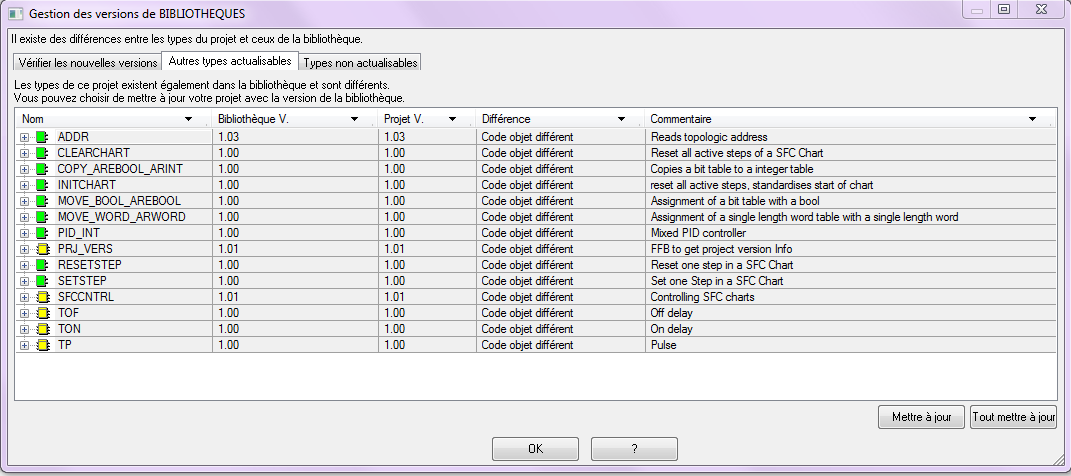Image resolution: width=1071 pixels, height=476 pixels.
Task: Expand the TOF tree node
Action: coord(25,313)
